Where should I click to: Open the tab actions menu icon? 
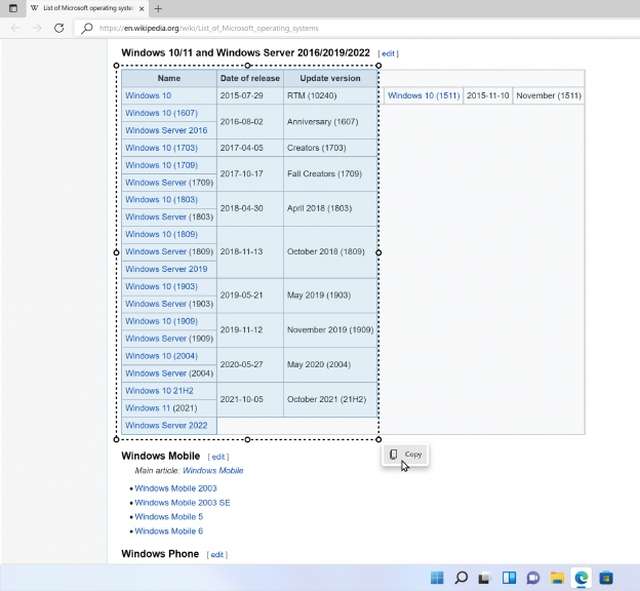click(x=13, y=8)
